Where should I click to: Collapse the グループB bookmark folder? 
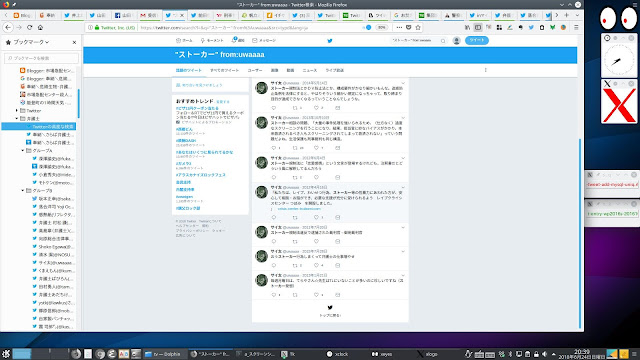[23, 191]
